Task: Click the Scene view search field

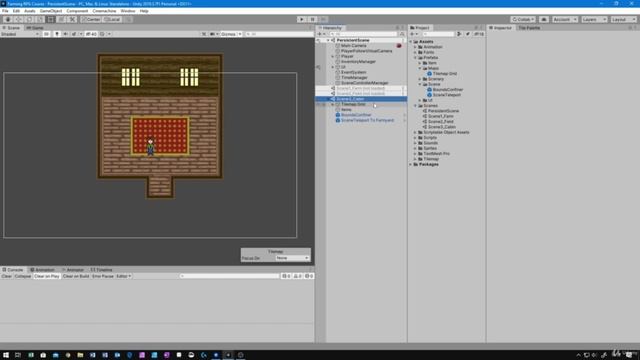Action: (x=279, y=34)
